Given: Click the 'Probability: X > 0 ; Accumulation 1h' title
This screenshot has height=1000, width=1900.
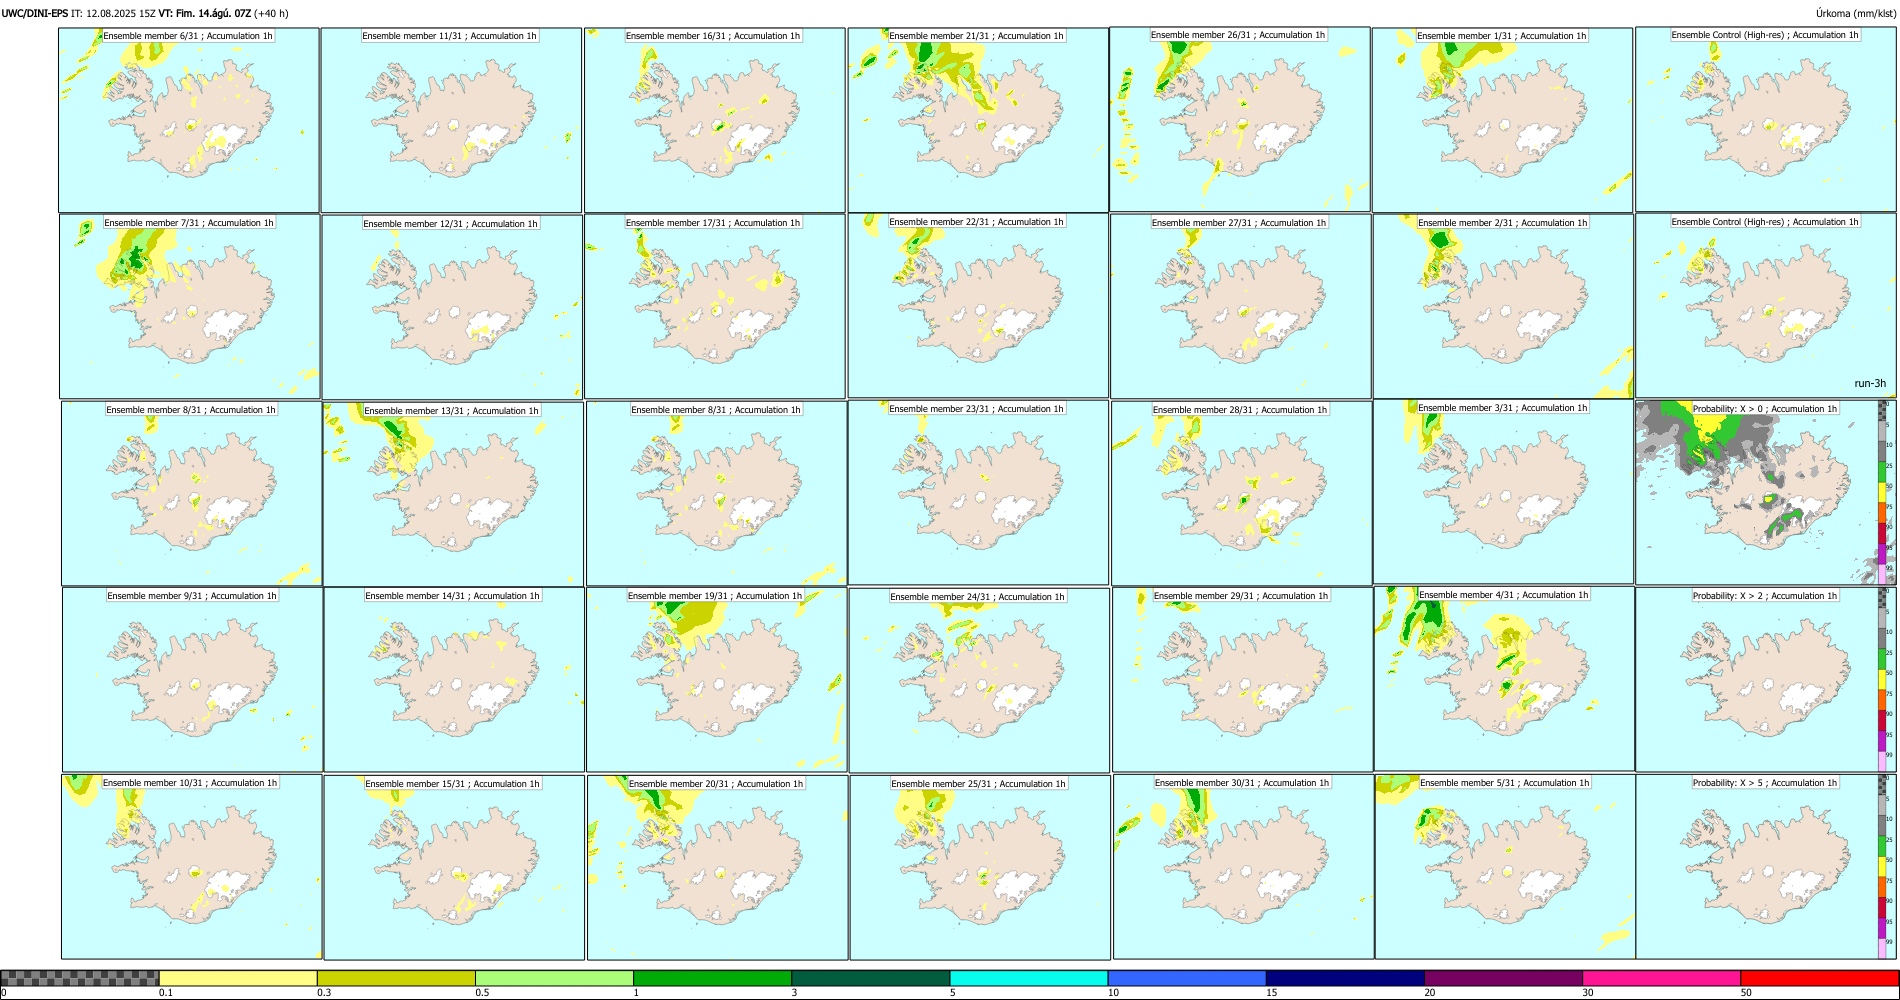Looking at the screenshot, I should [x=1764, y=408].
